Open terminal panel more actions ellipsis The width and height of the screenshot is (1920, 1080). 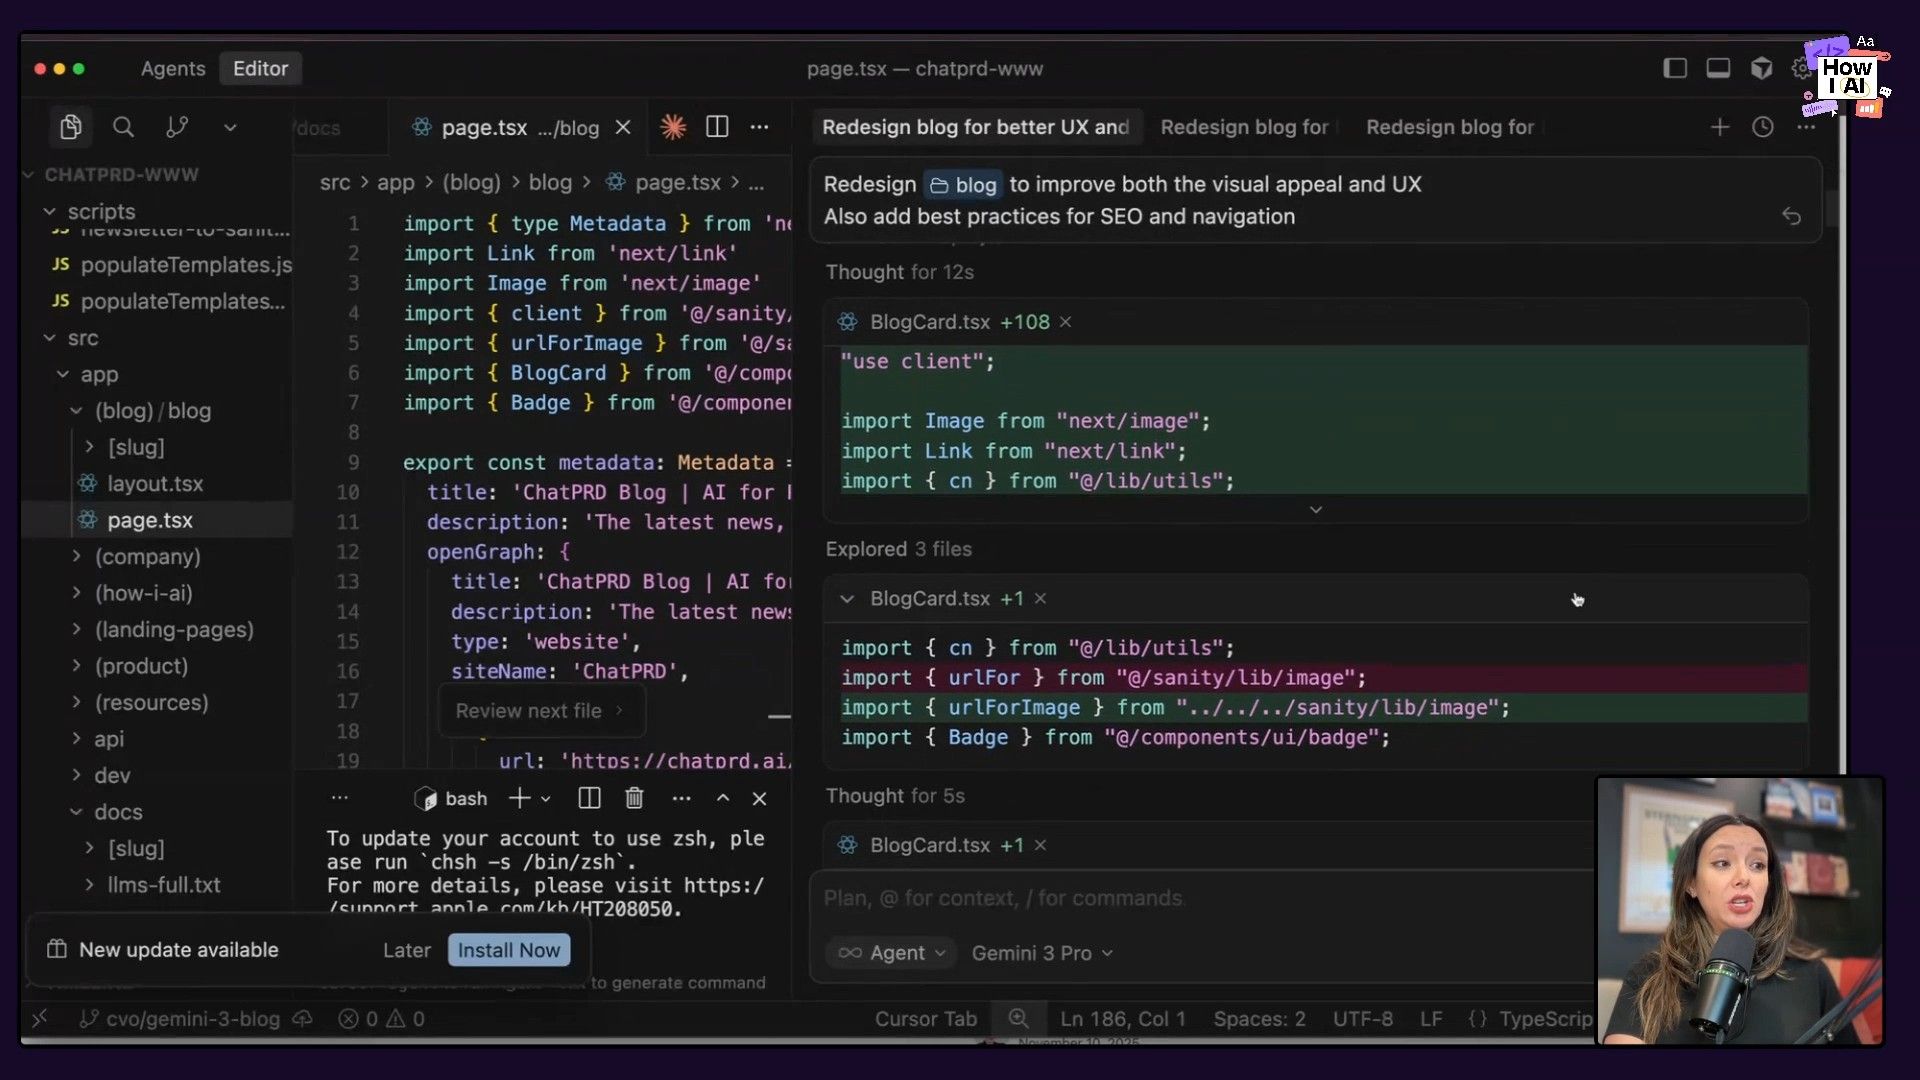tap(681, 798)
